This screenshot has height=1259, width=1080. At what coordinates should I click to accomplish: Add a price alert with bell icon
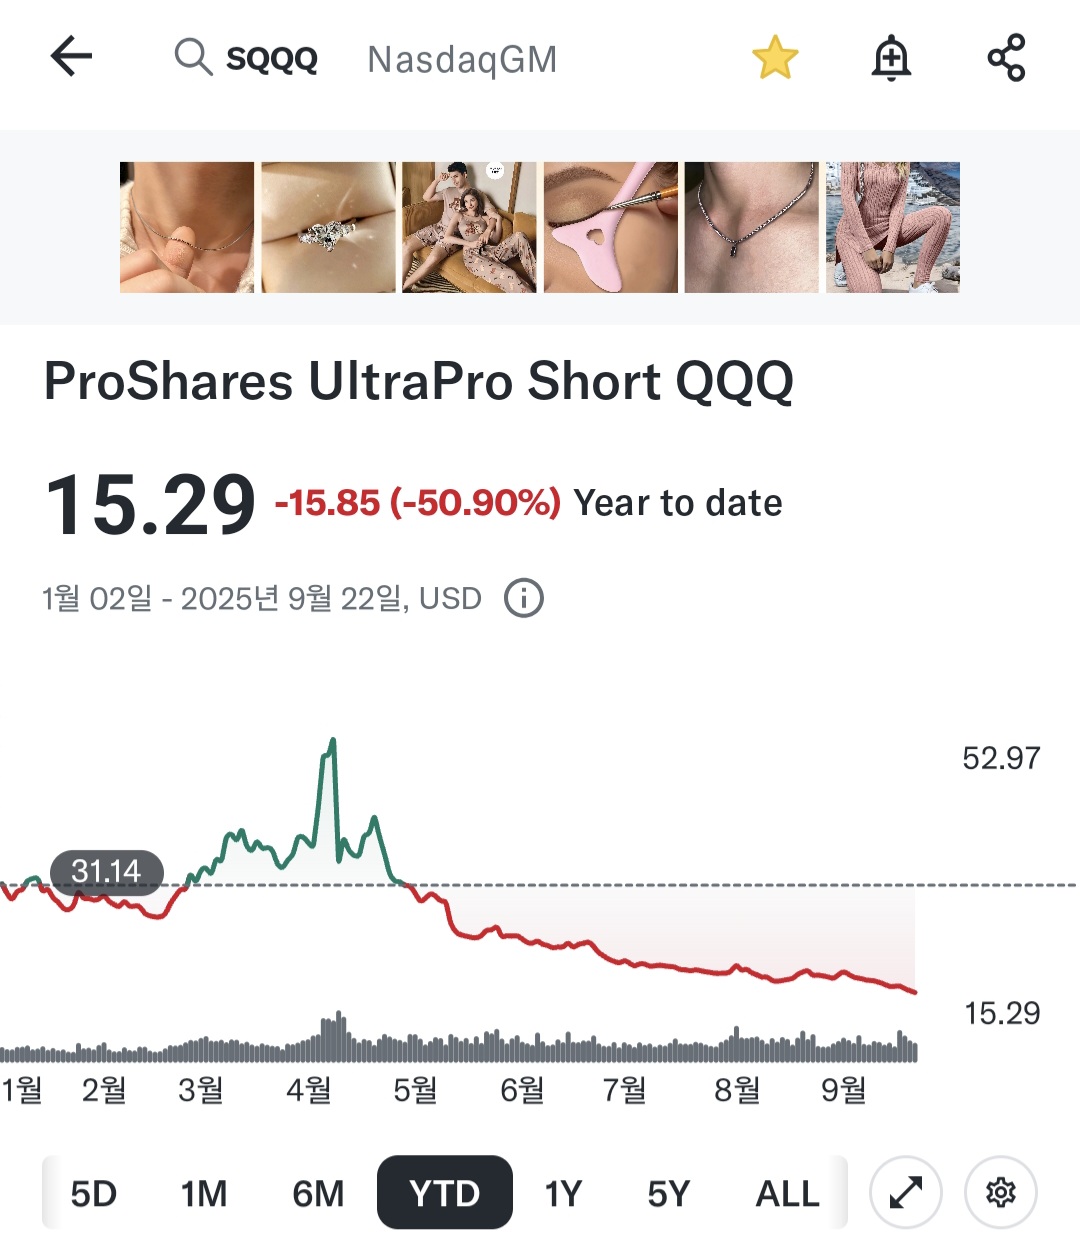pyautogui.click(x=891, y=58)
